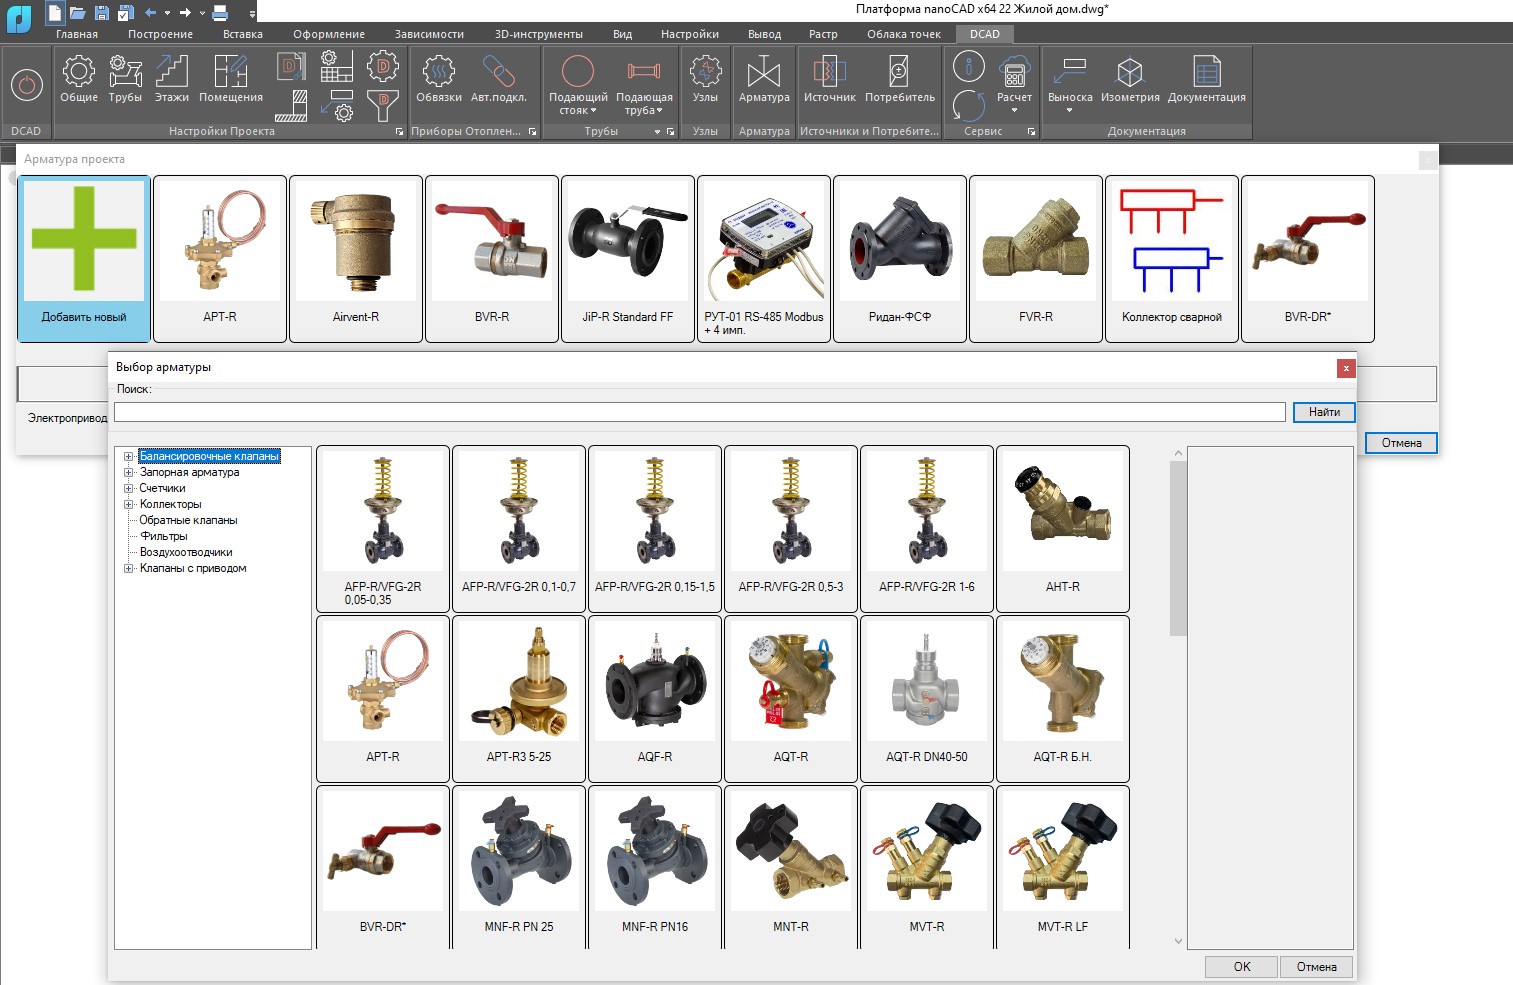Open the undo history dropdown arrow
This screenshot has height=985, width=1513.
tap(167, 13)
